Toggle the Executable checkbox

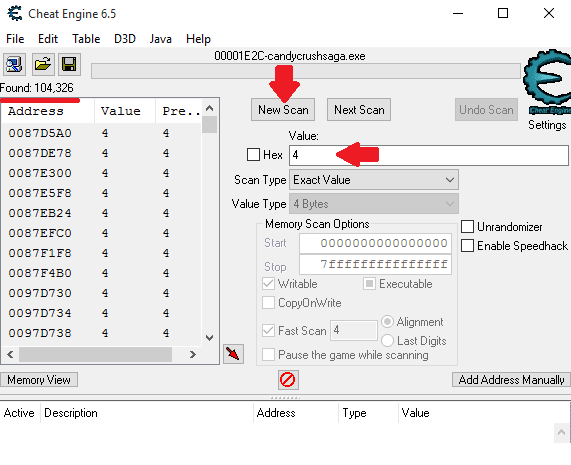point(369,284)
